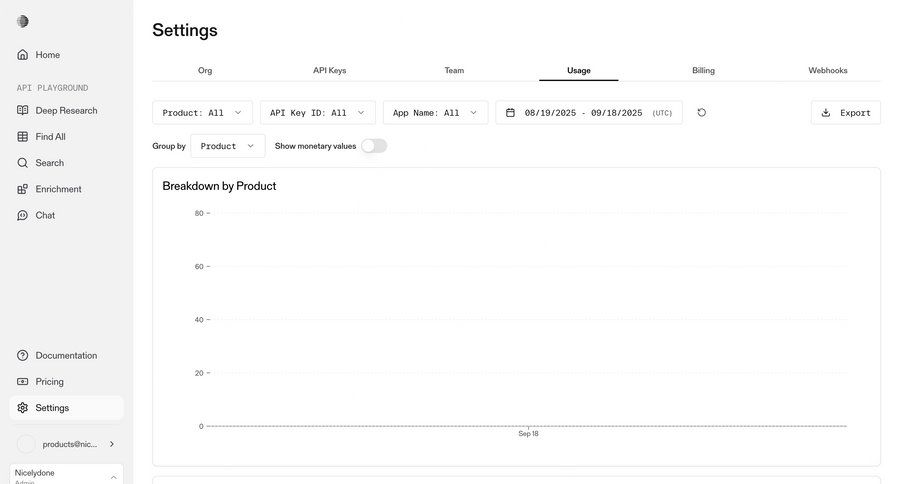The height and width of the screenshot is (484, 900).
Task: Open the date range picker field
Action: [x=588, y=113]
